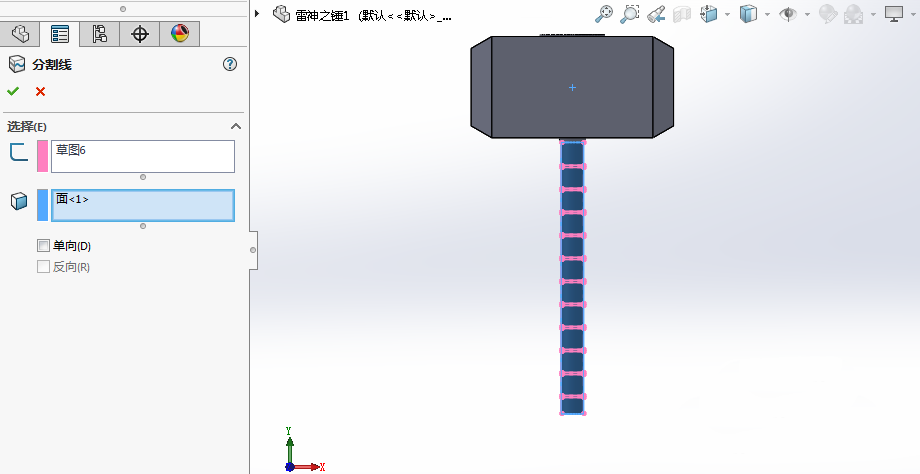Click the greyed Section View icon
Screen dimensions: 920x474
click(682, 13)
